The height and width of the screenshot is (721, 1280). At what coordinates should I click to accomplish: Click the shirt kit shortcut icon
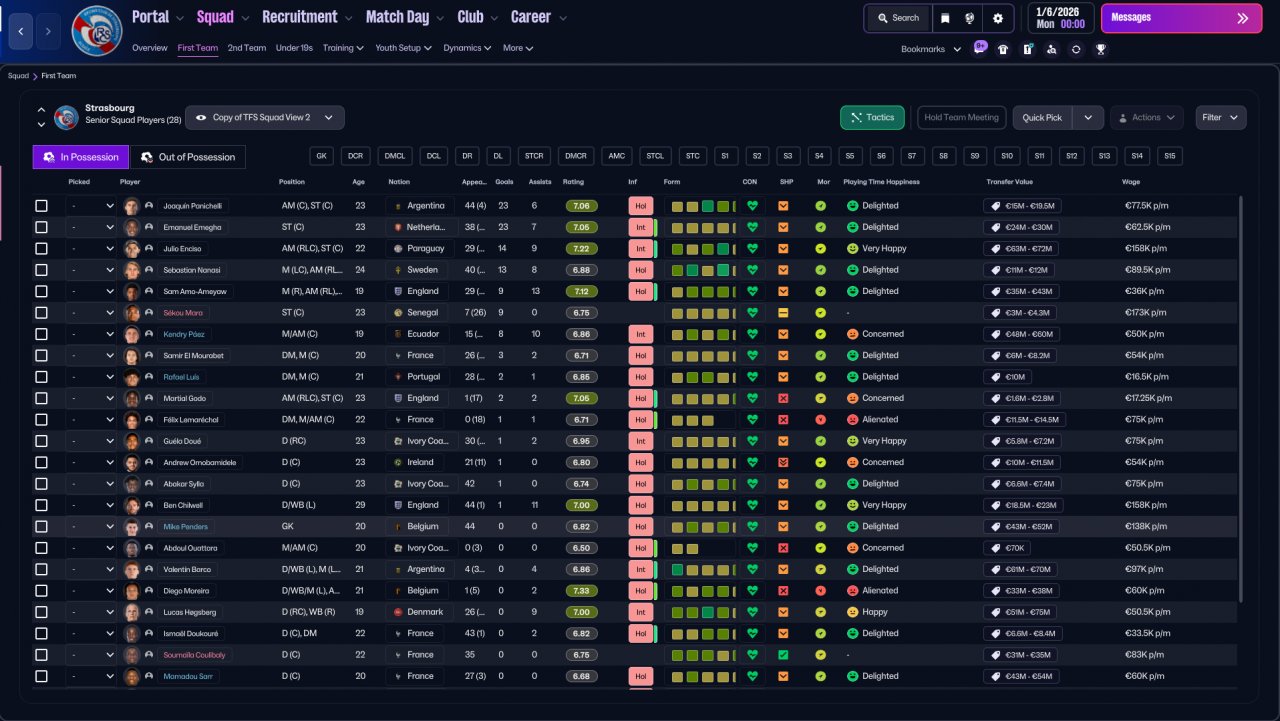click(x=1003, y=48)
